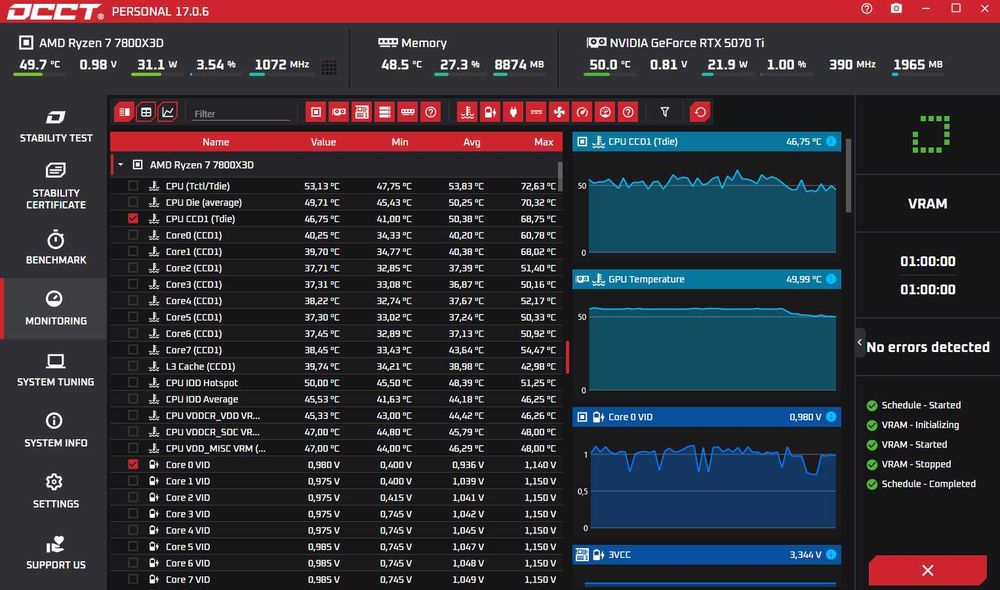The height and width of the screenshot is (590, 1000).
Task: Sort sensors by the Max column
Action: click(543, 142)
